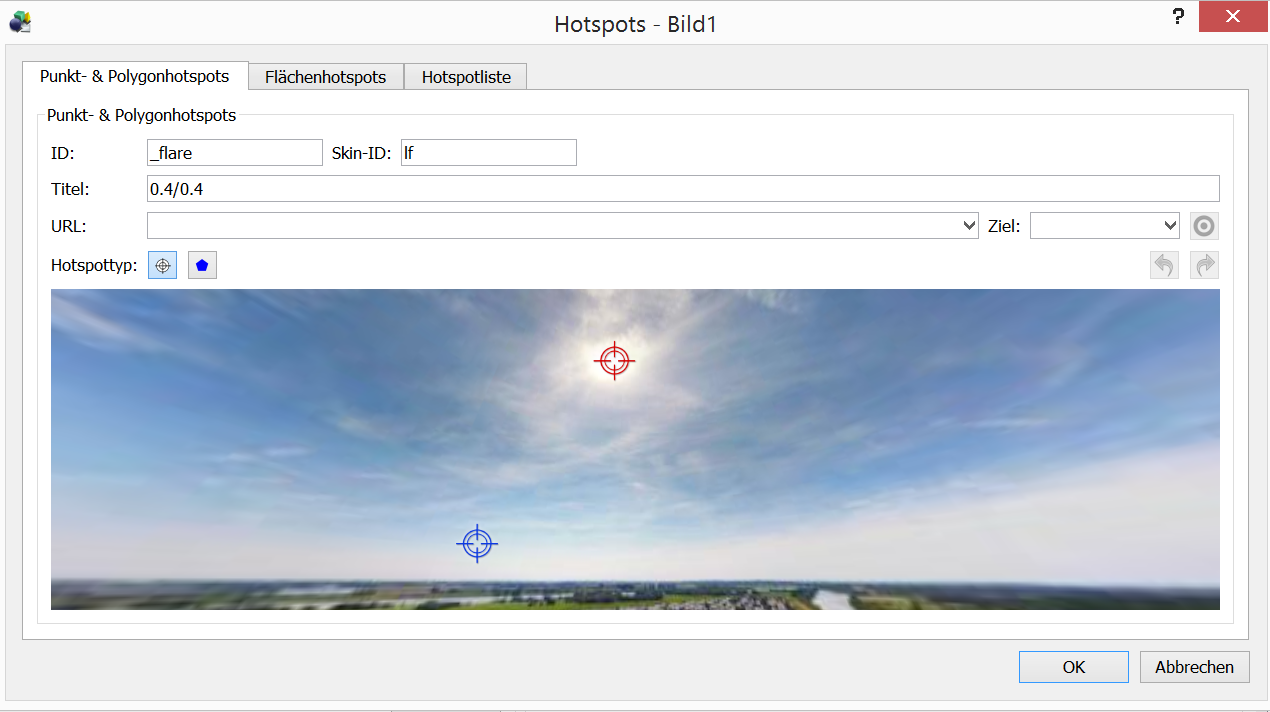This screenshot has height=712, width=1270.
Task: Click the Titel field showing 0.4/0.4
Action: 682,189
